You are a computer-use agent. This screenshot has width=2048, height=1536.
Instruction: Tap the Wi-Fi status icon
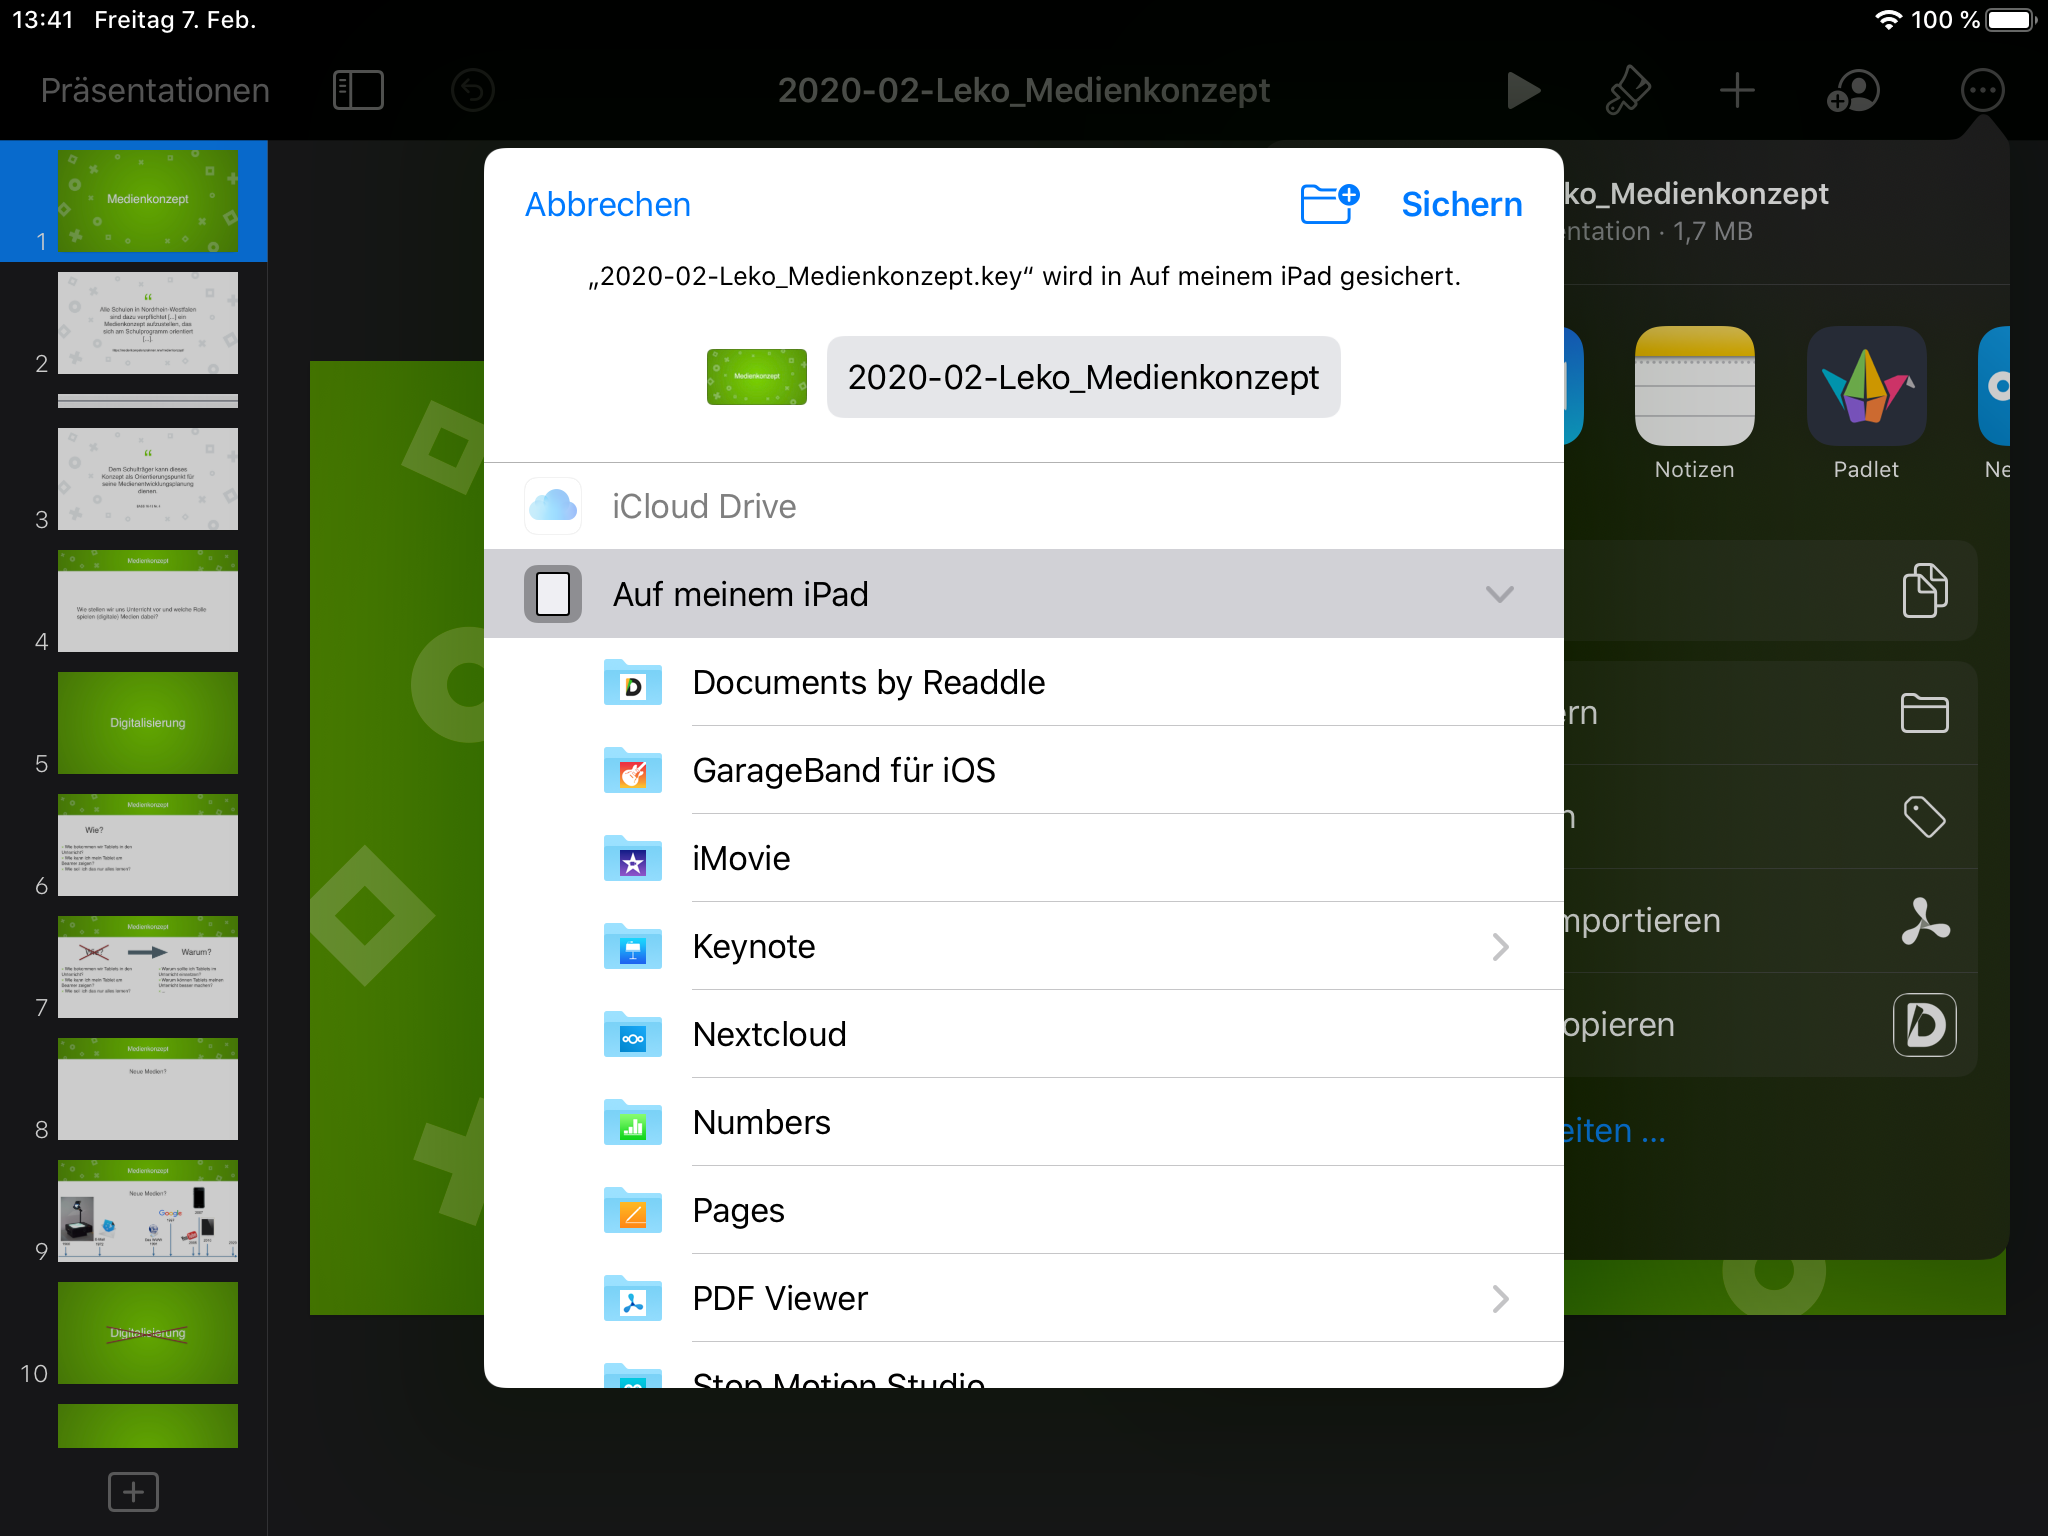point(1887,20)
